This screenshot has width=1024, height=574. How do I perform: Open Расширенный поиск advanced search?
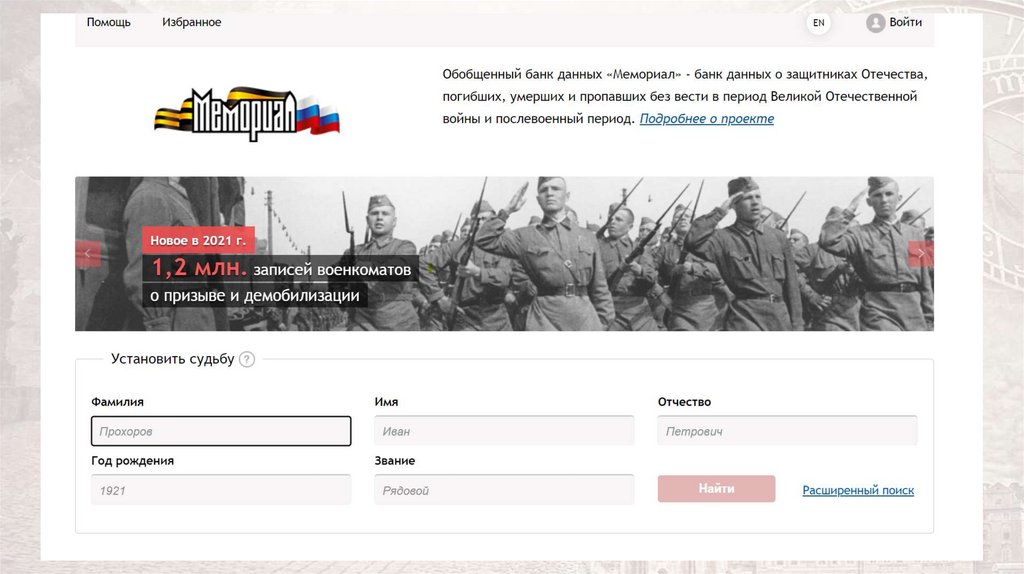858,490
